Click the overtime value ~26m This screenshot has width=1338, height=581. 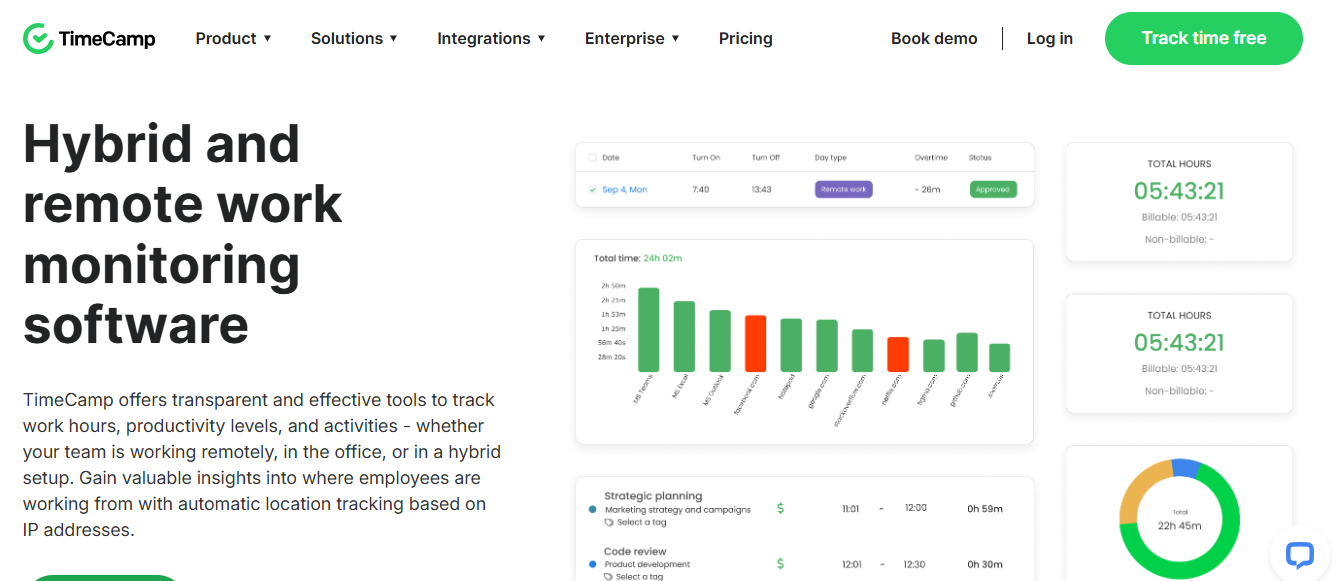pyautogui.click(x=927, y=189)
